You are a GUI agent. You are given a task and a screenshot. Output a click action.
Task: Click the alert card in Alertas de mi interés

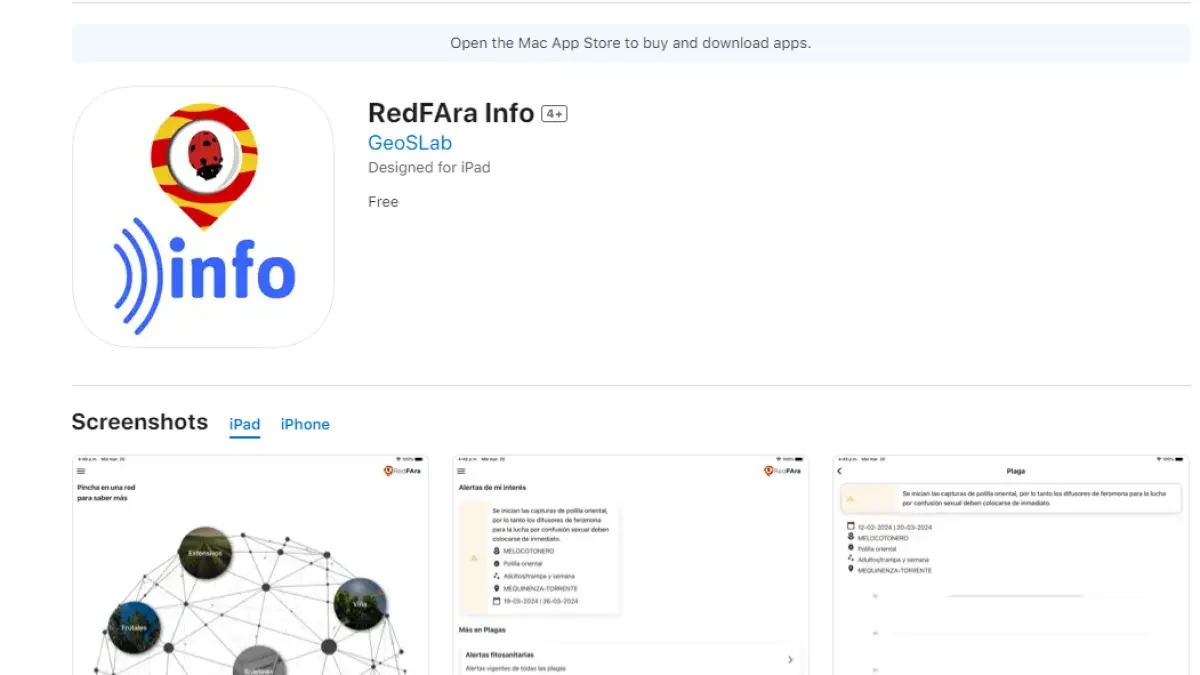click(x=540, y=557)
